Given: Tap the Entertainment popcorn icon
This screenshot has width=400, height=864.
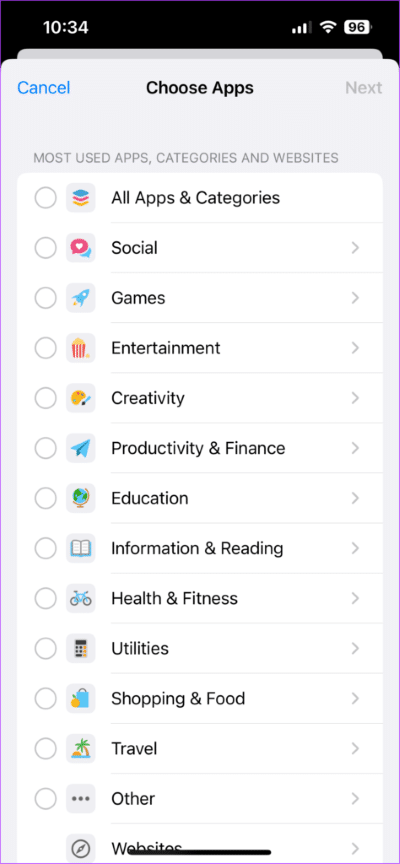Looking at the screenshot, I should click(80, 348).
